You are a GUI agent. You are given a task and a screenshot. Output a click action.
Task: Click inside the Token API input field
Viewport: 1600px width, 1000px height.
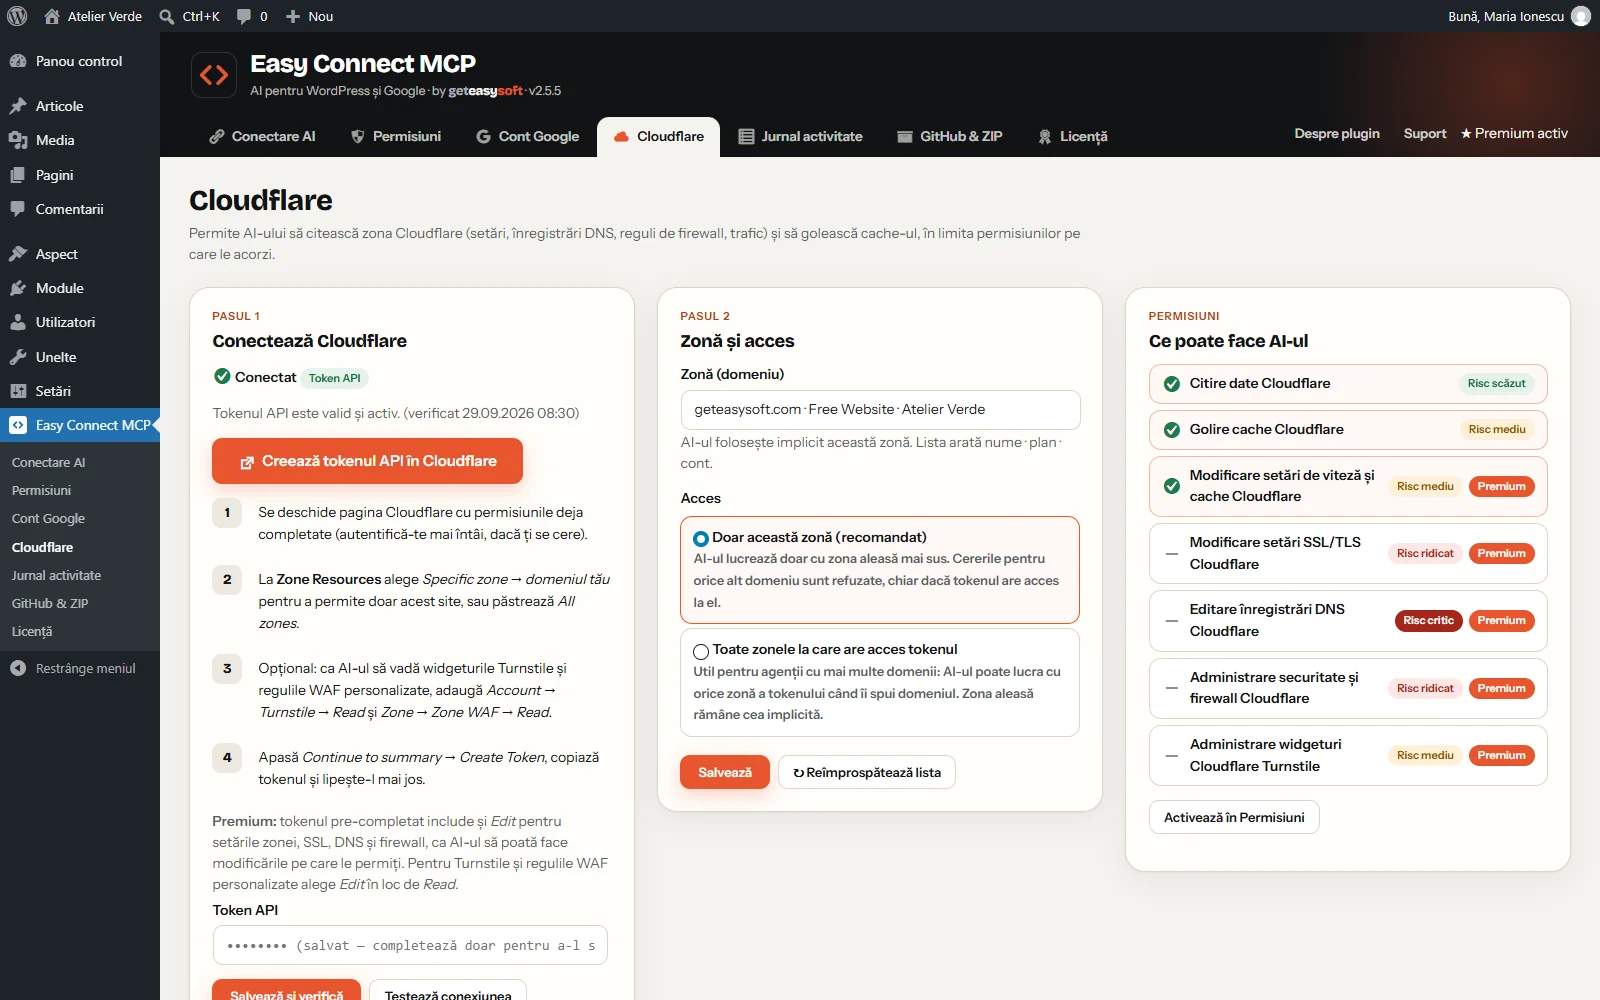410,945
